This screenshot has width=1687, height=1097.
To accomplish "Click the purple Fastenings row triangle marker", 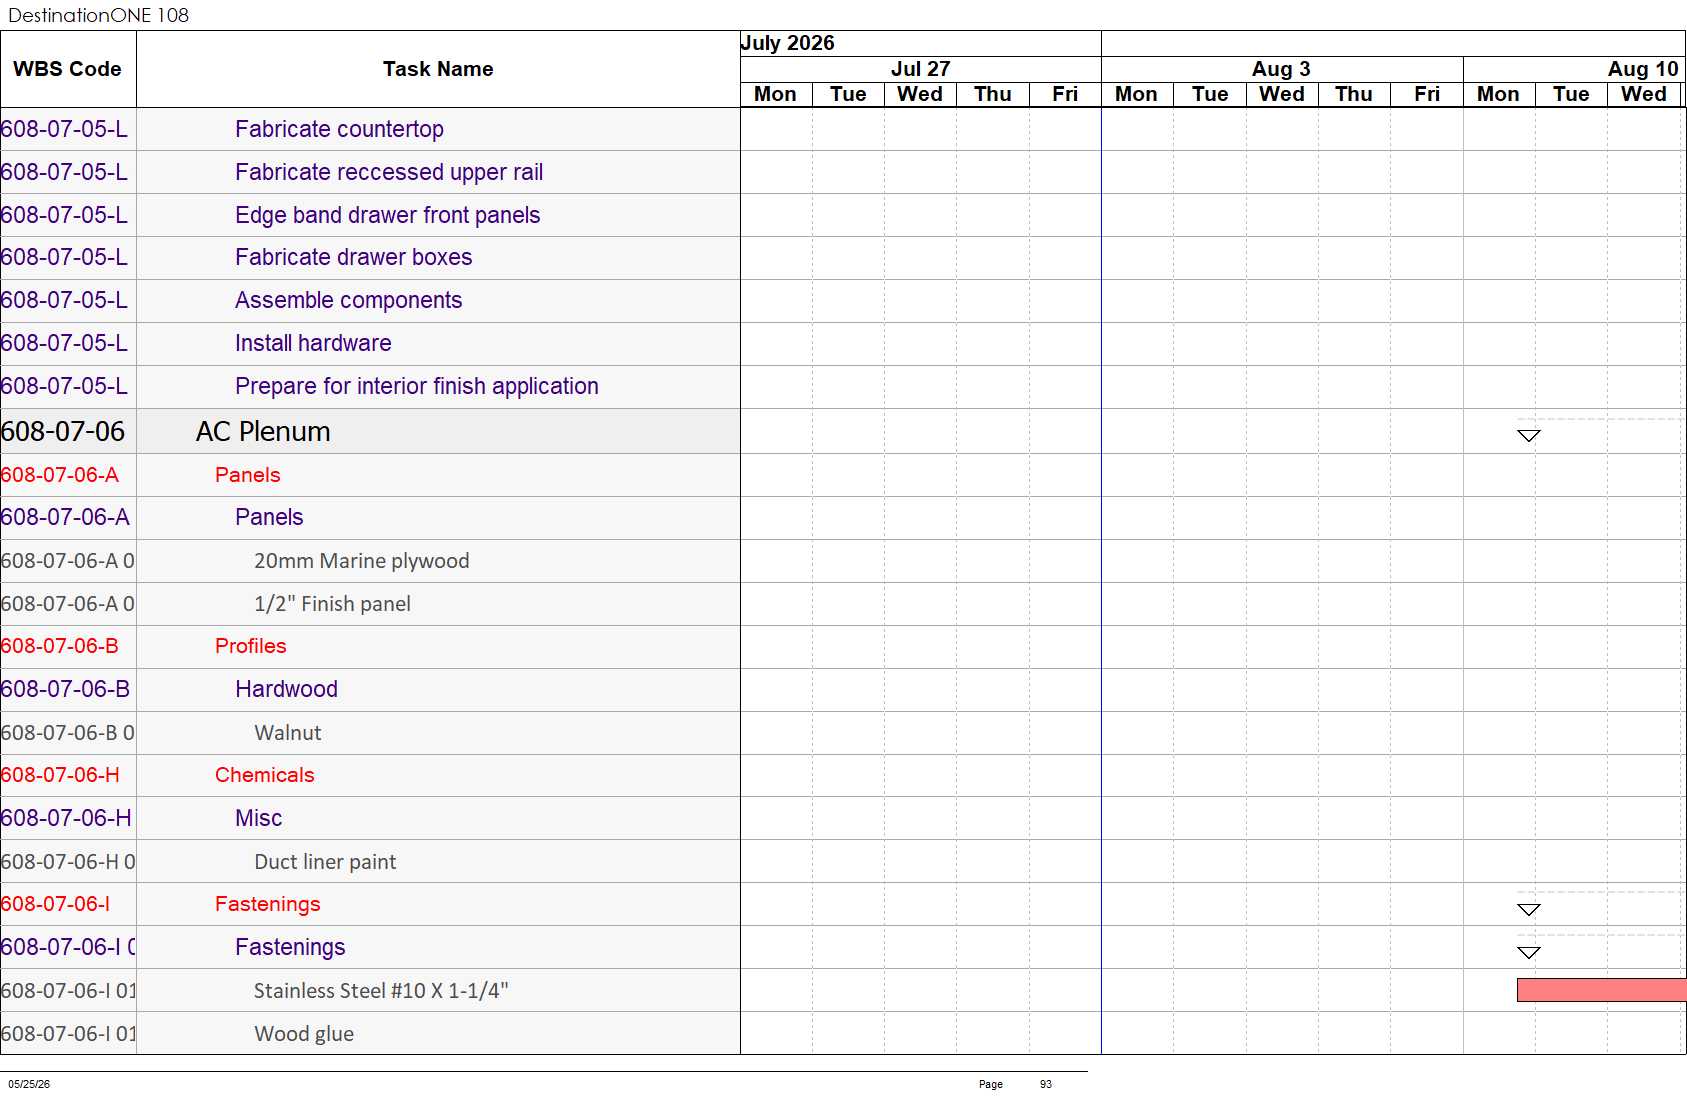I will pyautogui.click(x=1528, y=952).
